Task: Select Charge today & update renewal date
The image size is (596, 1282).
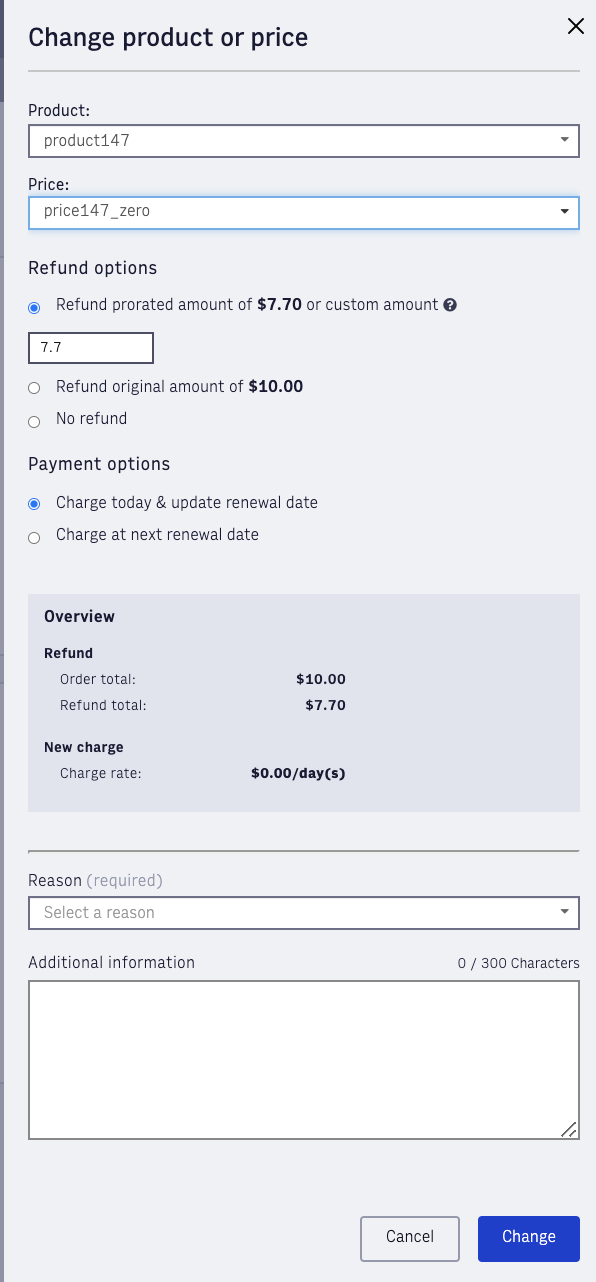Action: (x=34, y=504)
